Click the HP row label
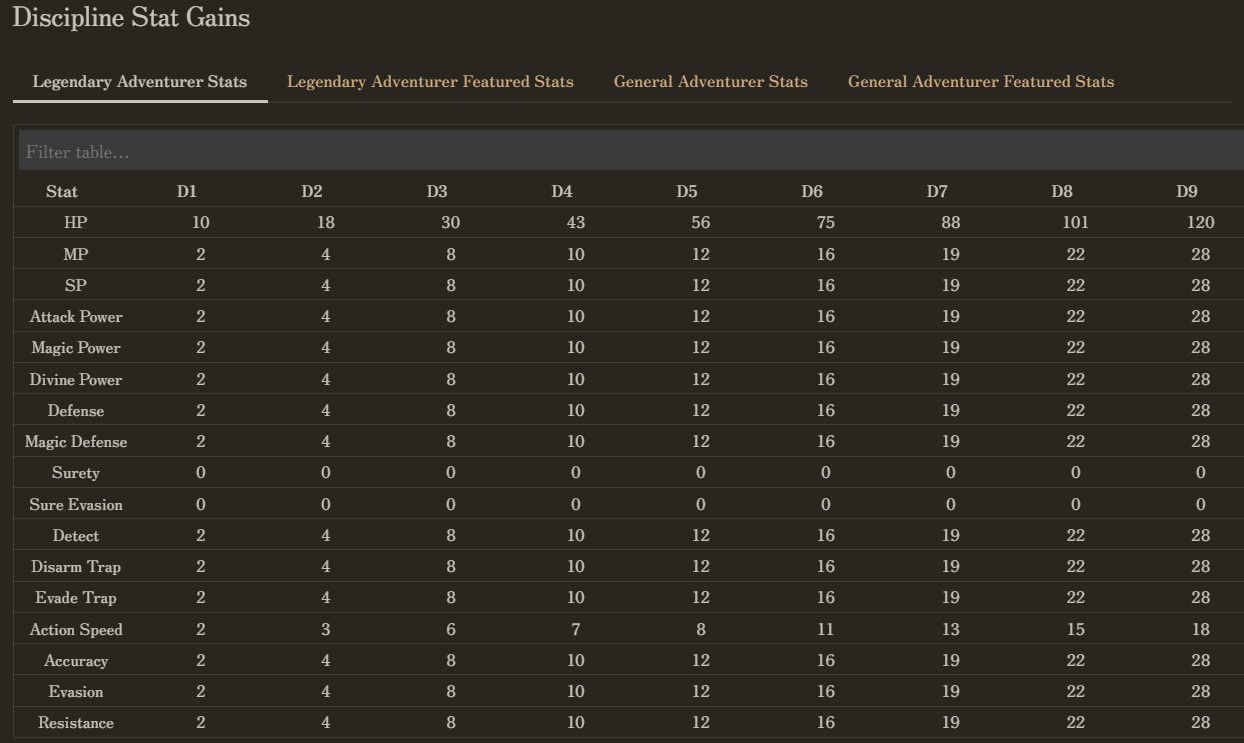Screen dimensions: 1244x743 (76, 223)
